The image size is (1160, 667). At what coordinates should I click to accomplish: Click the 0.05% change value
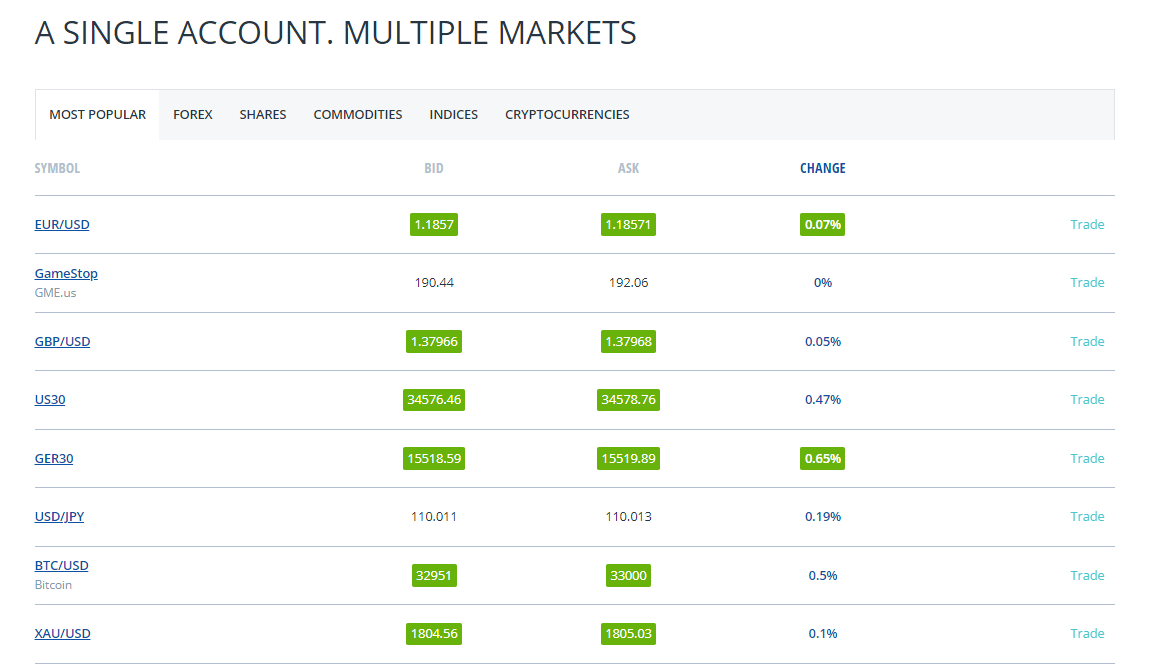coord(823,341)
